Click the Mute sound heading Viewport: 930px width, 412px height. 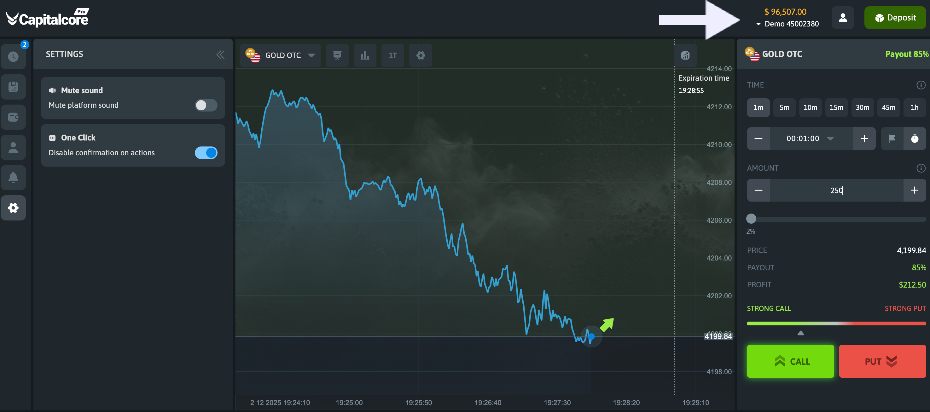click(x=82, y=91)
